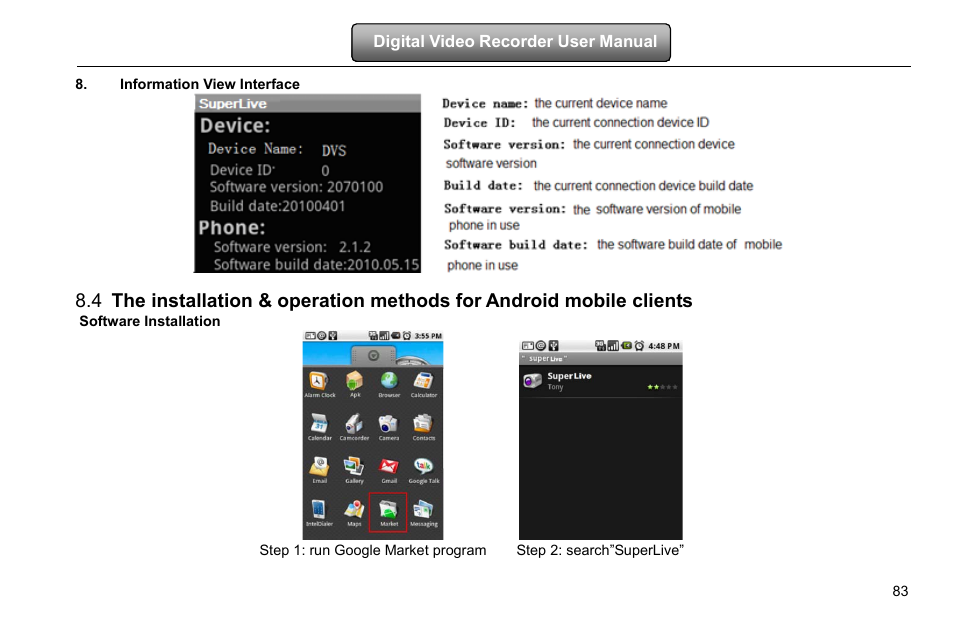Click the alarm icon beside 4:48 PM
Image resolution: width=954 pixels, height=636 pixels.
pos(639,346)
